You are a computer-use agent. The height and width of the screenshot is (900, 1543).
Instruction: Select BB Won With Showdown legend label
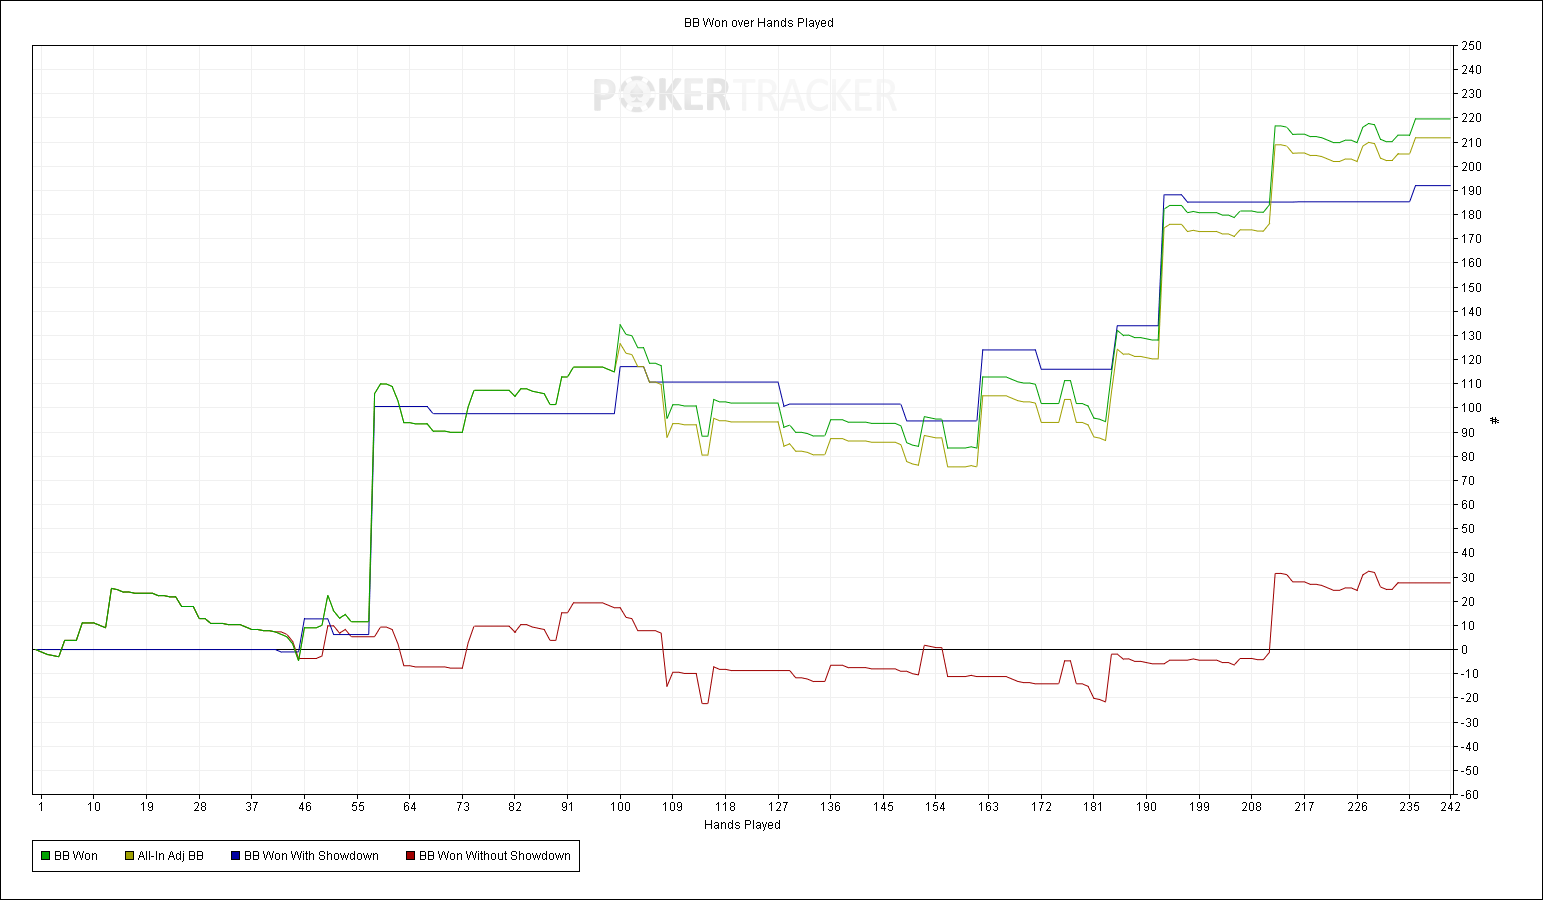click(x=312, y=856)
